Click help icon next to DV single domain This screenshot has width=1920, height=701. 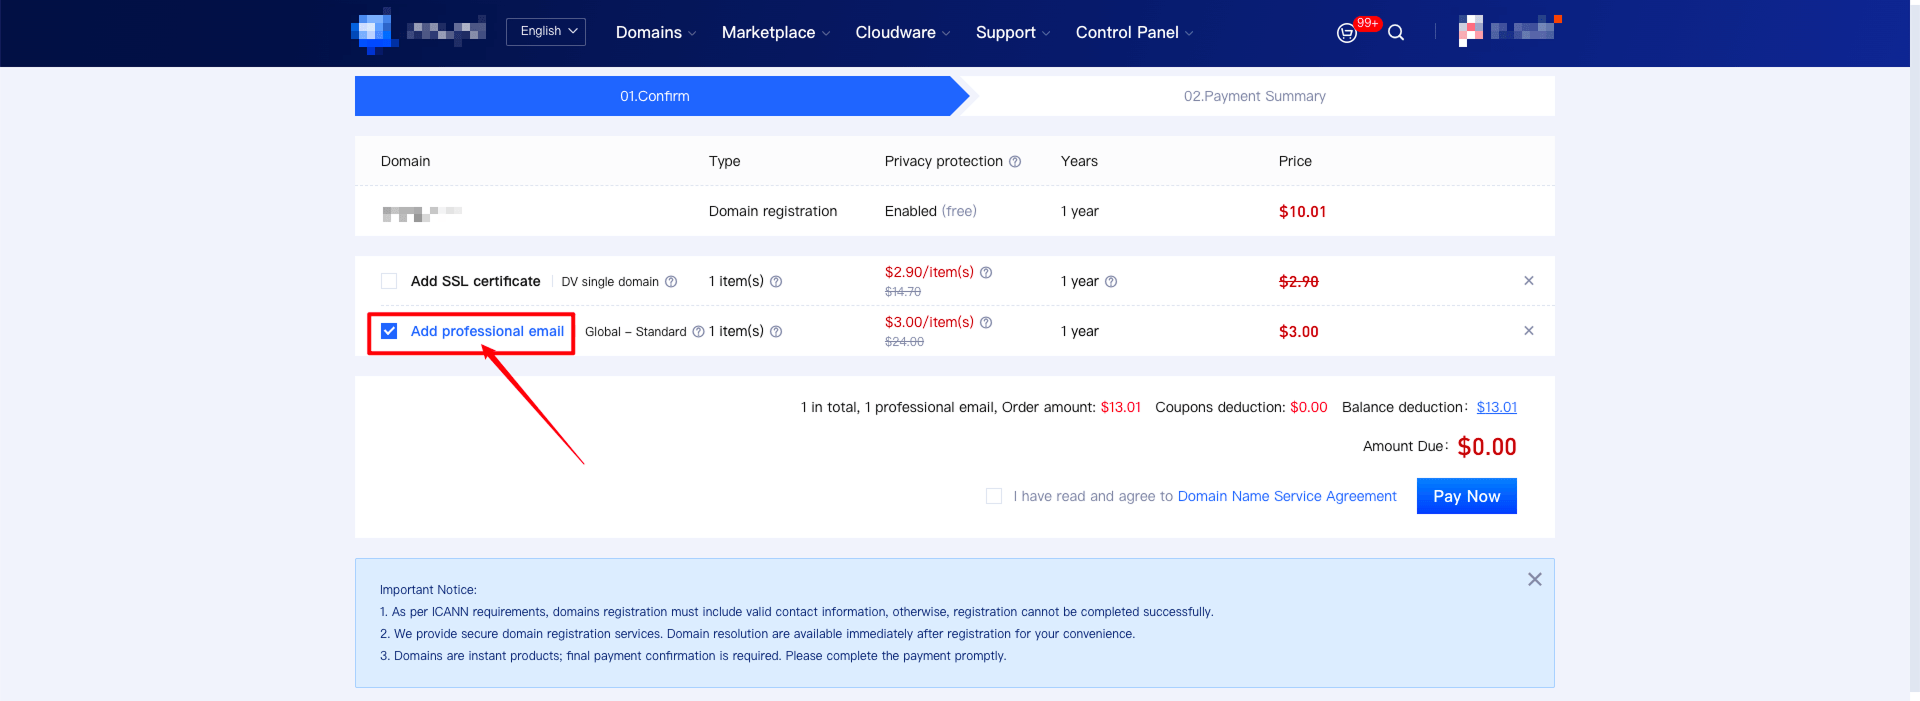click(x=671, y=282)
